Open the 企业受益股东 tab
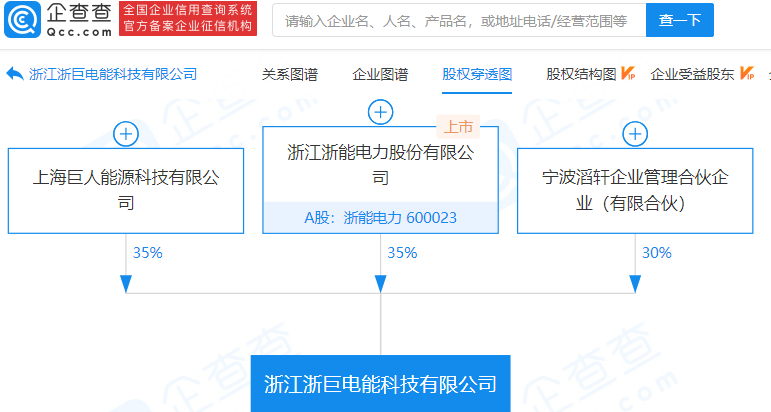 (x=692, y=74)
